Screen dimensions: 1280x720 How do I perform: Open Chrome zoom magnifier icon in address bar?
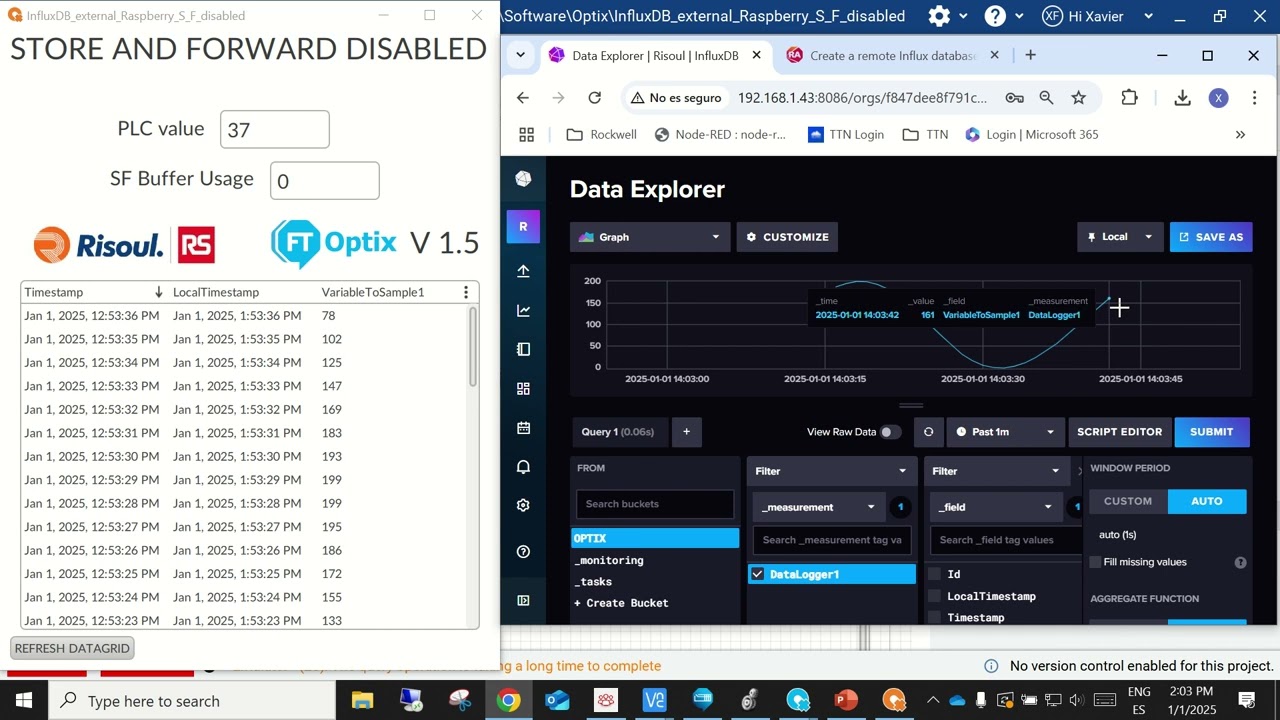[x=1046, y=97]
